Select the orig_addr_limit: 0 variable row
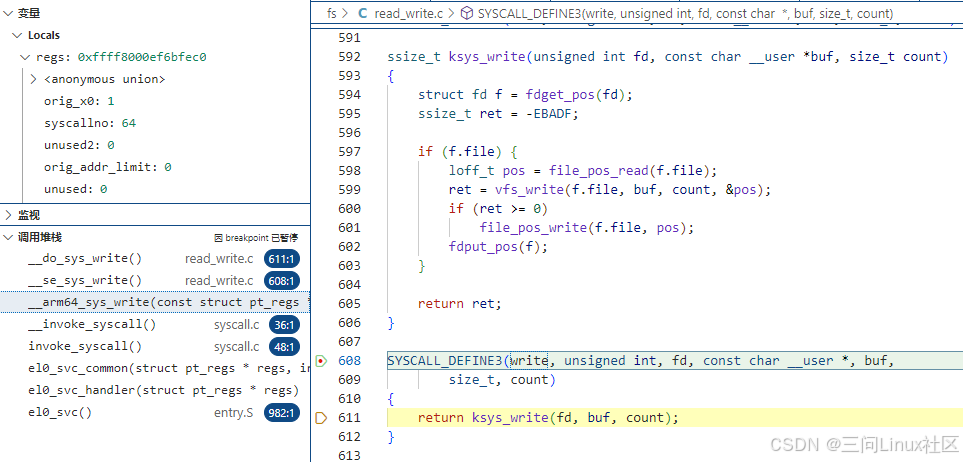This screenshot has width=963, height=462. click(155, 167)
